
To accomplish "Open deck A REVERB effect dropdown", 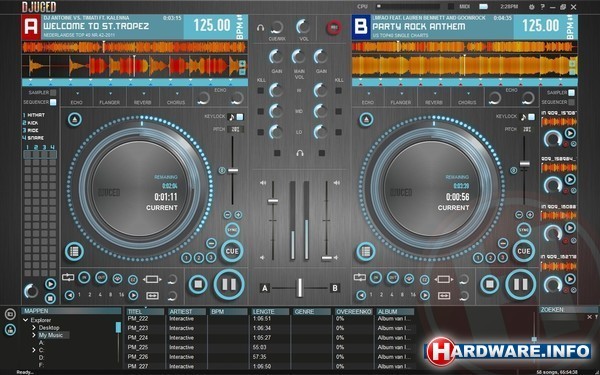I will [x=143, y=93].
